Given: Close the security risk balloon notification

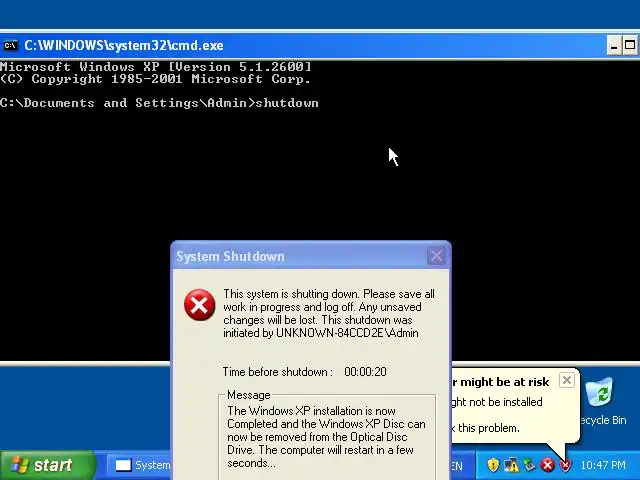Looking at the screenshot, I should tap(567, 380).
